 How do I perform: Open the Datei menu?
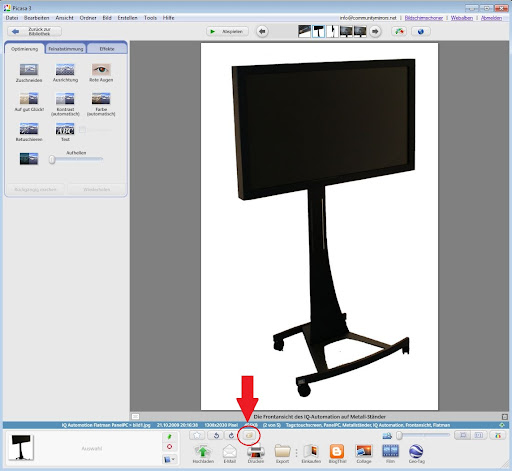pyautogui.click(x=12, y=18)
